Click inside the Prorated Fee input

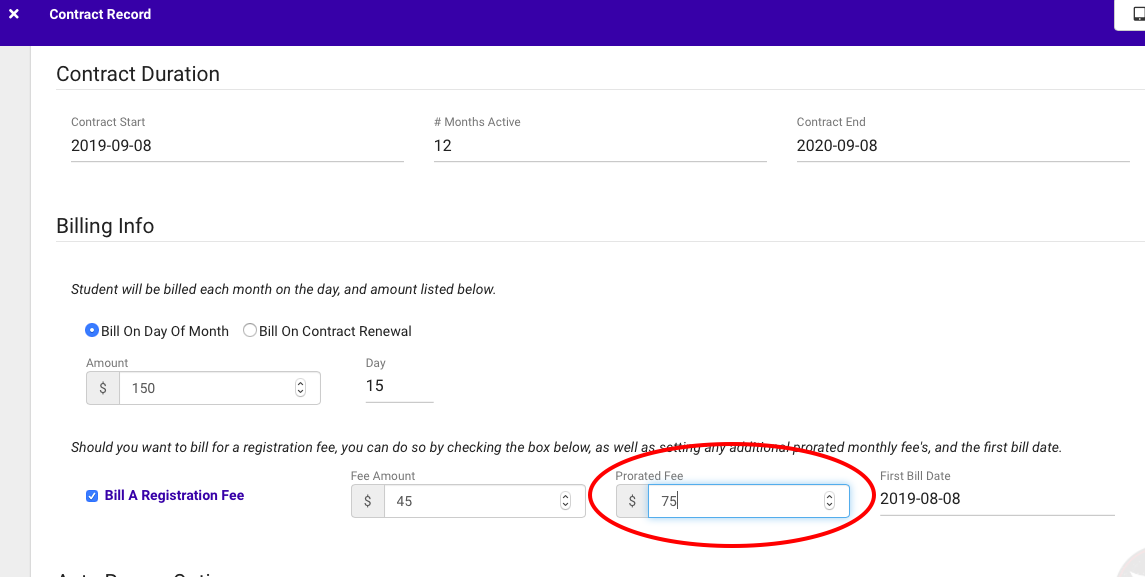point(735,501)
